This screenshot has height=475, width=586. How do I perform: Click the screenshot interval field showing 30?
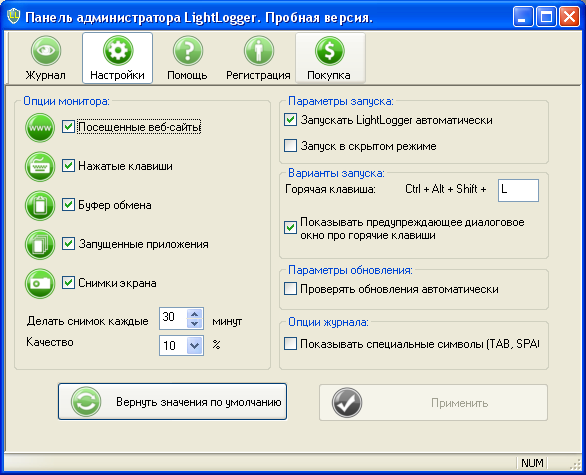[x=173, y=318]
